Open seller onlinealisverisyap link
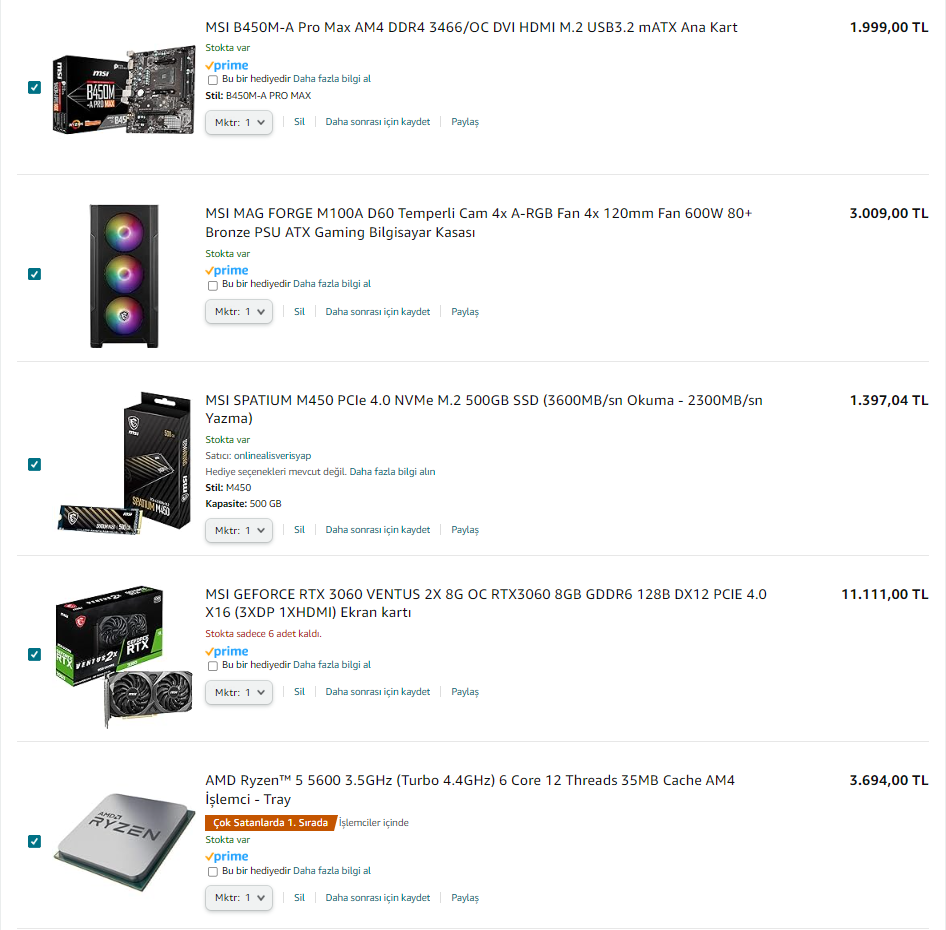The width and height of the screenshot is (946, 930). 272,456
